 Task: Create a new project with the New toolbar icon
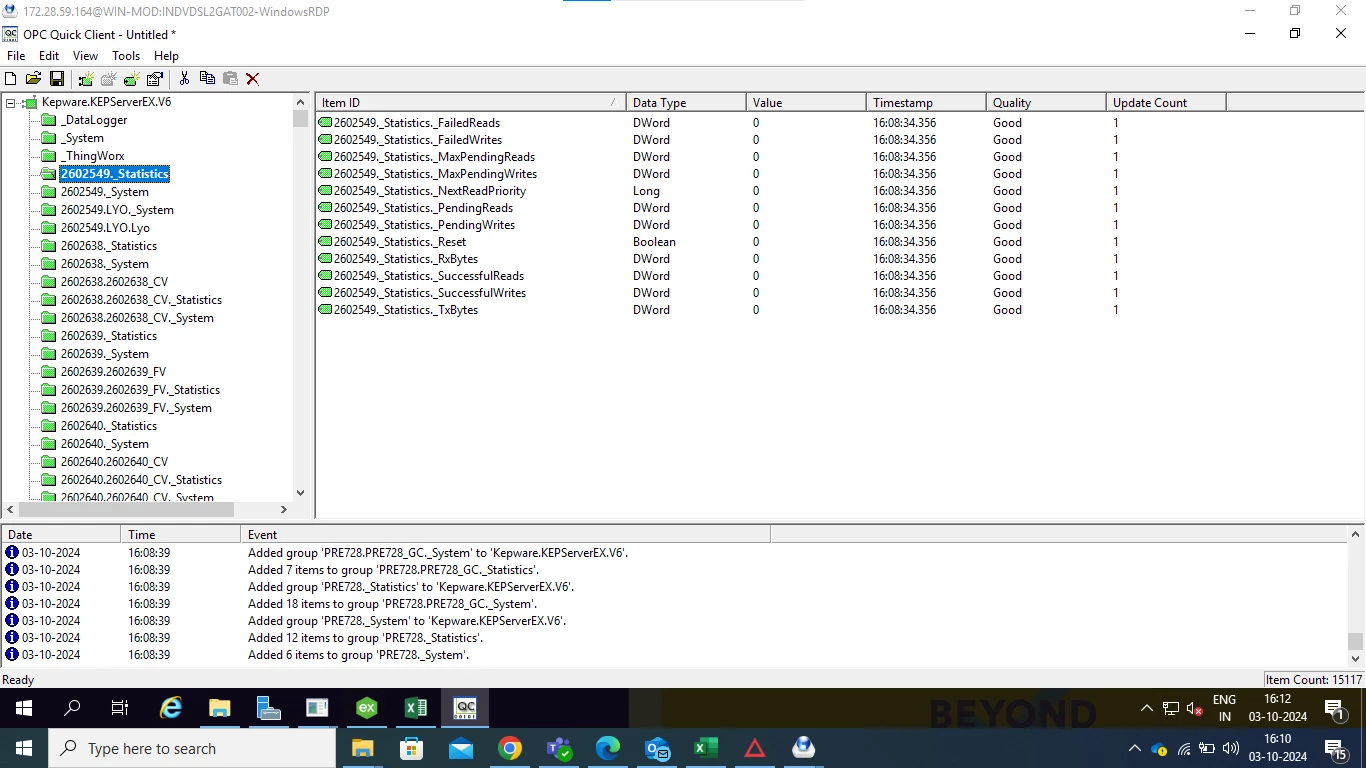click(x=10, y=79)
